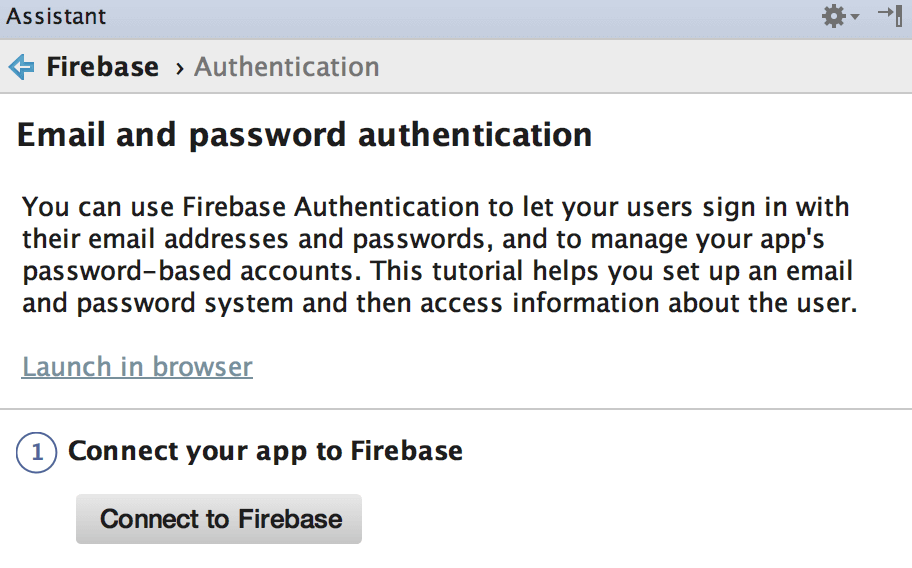Click the breadcrumb chevron after Firebase
Viewport: 912px width, 568px height.
click(x=180, y=69)
